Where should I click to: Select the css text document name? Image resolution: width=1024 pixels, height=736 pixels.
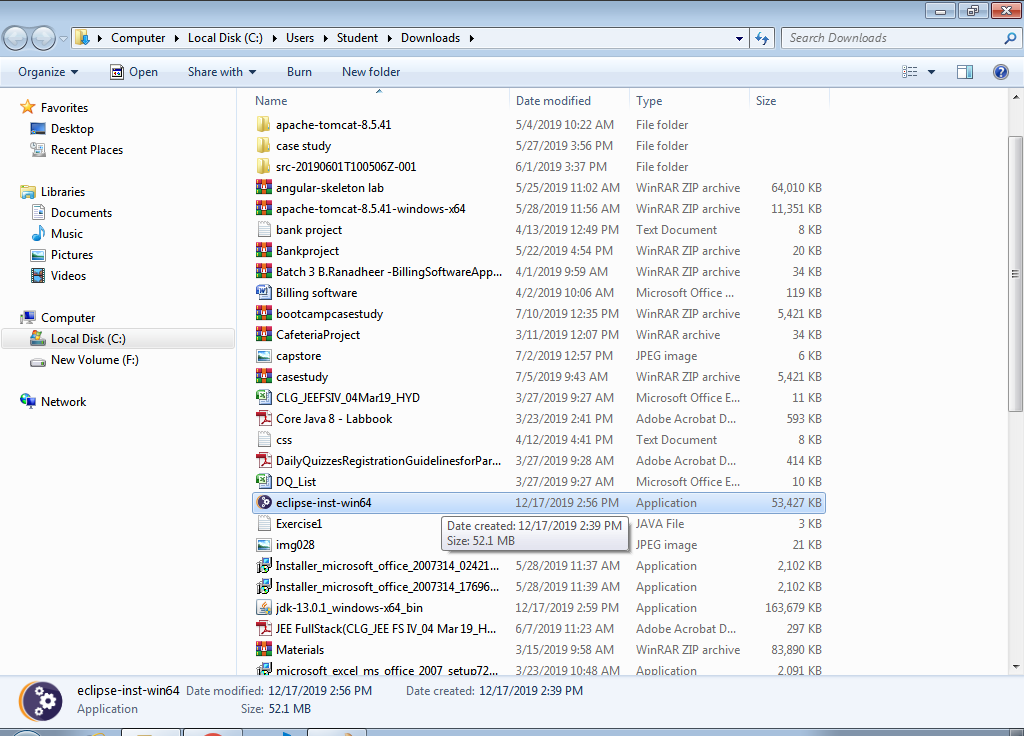(x=283, y=440)
